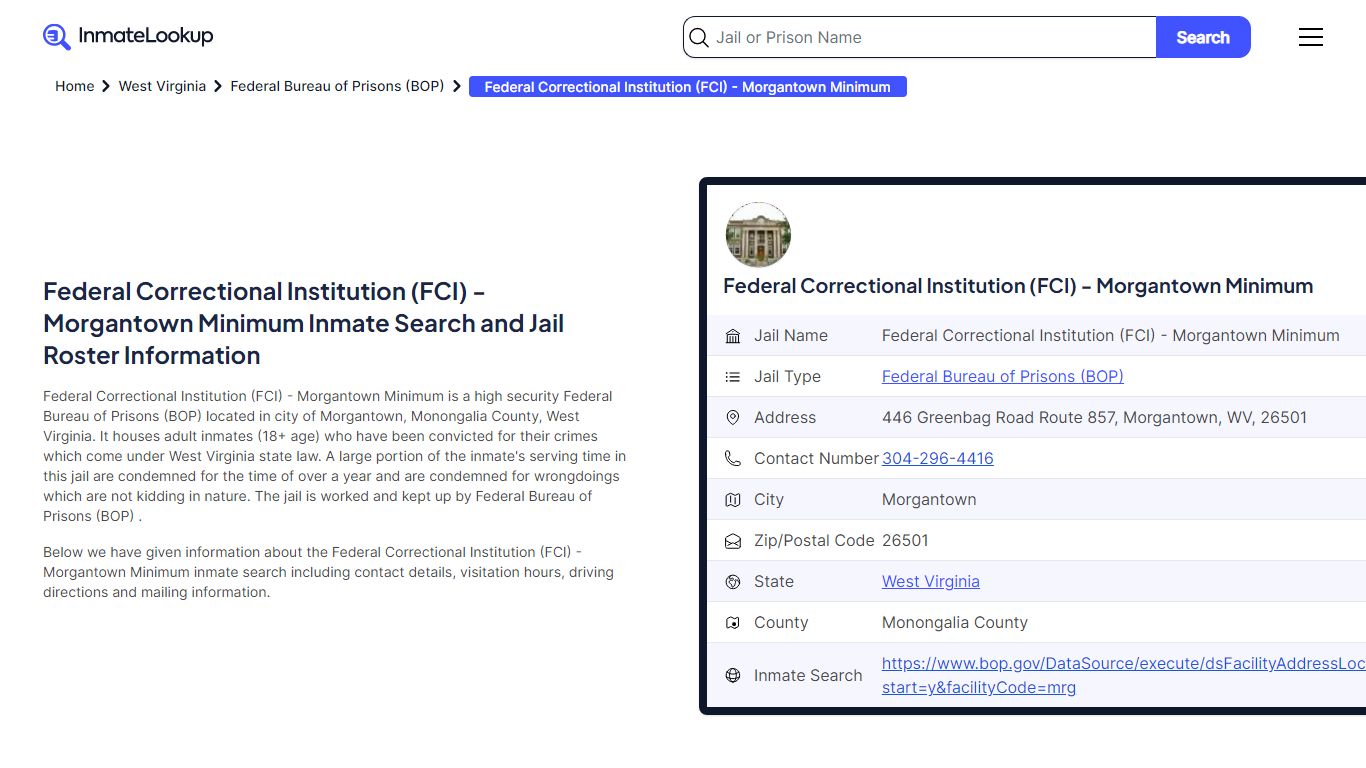The image size is (1366, 768).
Task: Click chevron after West Virginia breadcrumb
Action: [218, 87]
